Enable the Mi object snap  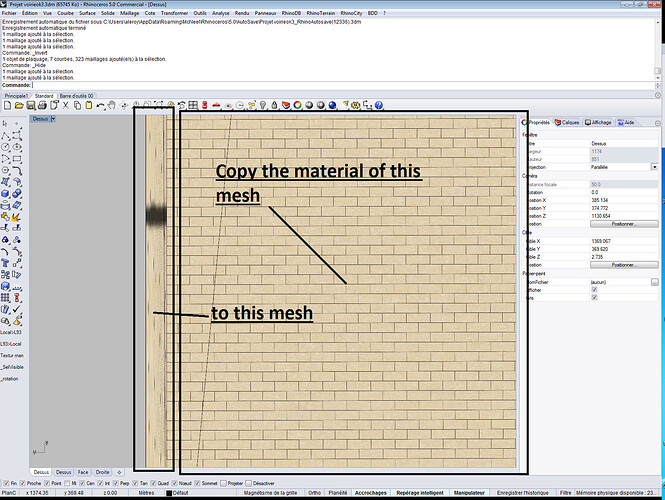pyautogui.click(x=67, y=483)
